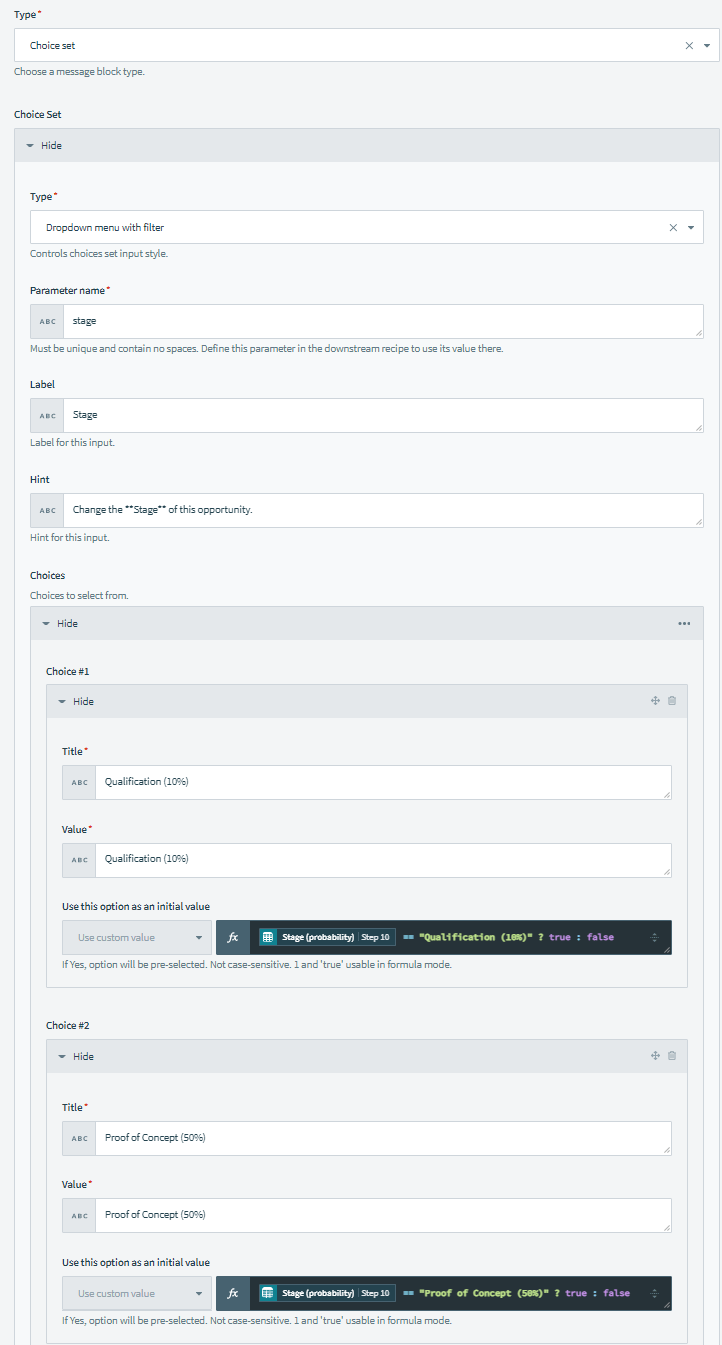Image resolution: width=722 pixels, height=1345 pixels.
Task: Click the move handle icon on Choice #2
Action: [x=655, y=1056]
